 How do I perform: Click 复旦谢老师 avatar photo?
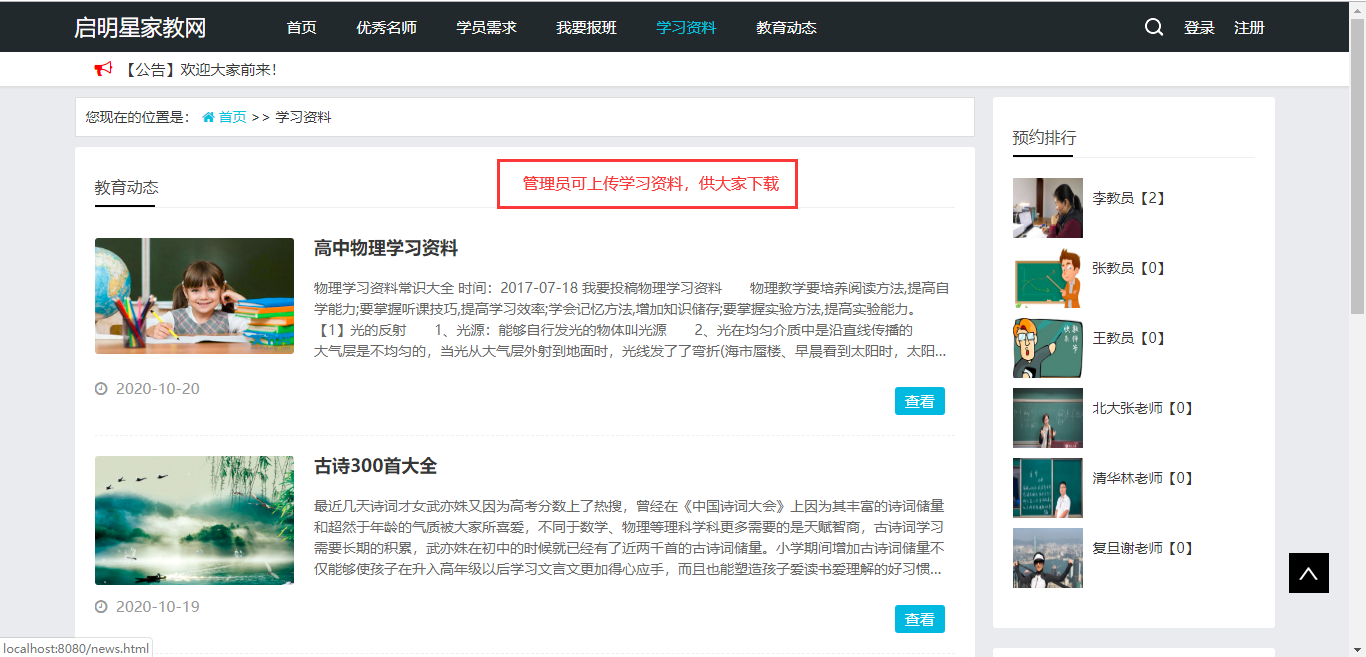tap(1048, 558)
